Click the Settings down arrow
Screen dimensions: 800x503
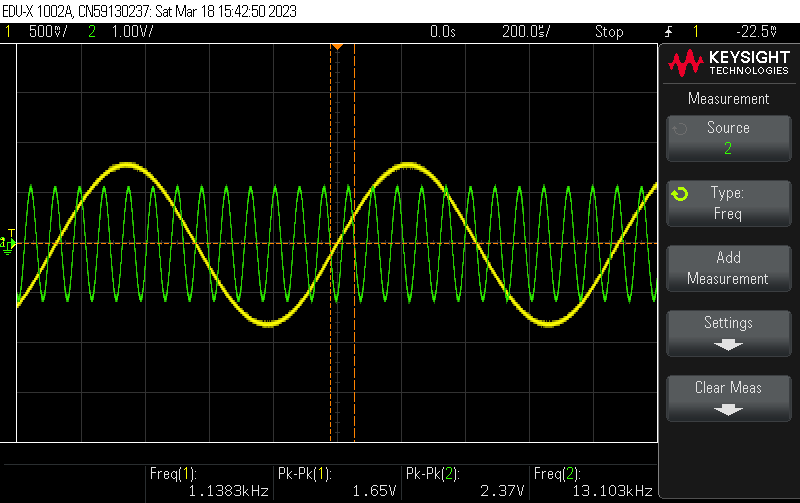click(728, 345)
